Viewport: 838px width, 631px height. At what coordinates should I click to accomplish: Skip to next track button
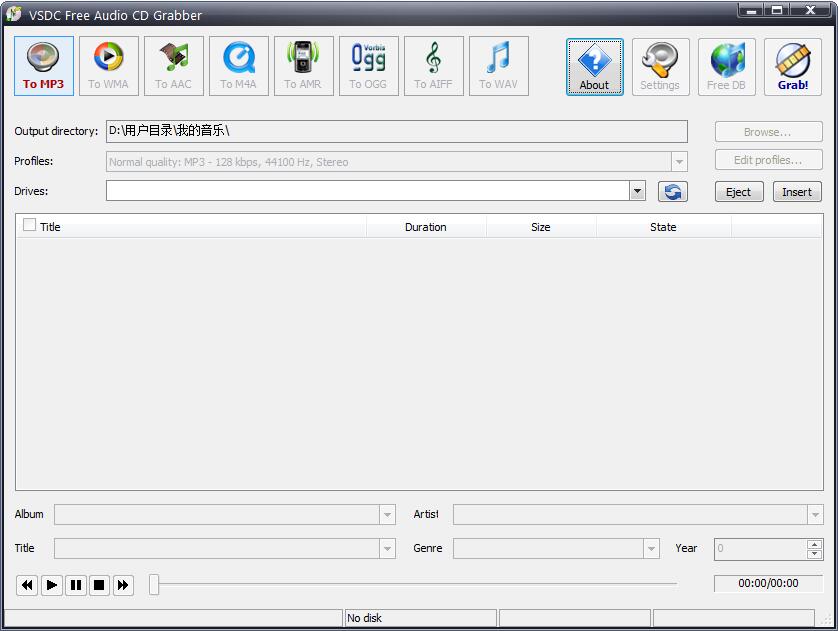tap(123, 585)
